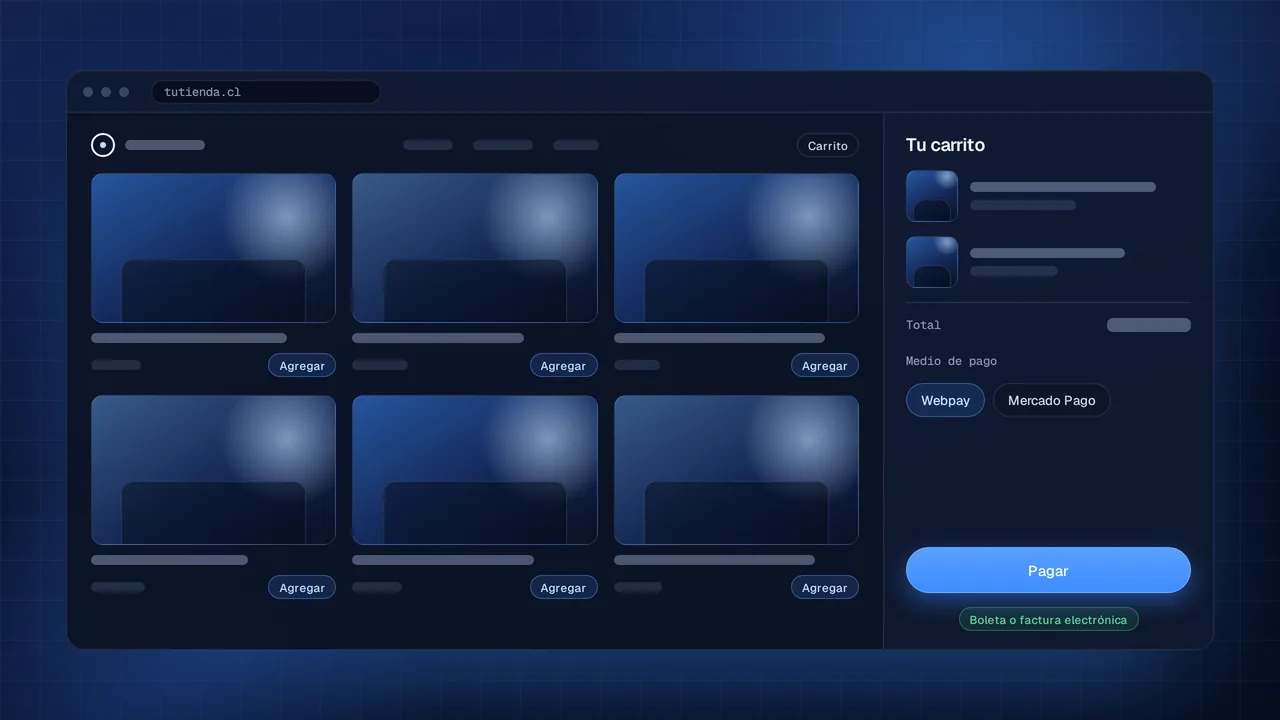Click the tutienda.cl address bar
The height and width of the screenshot is (720, 1280).
click(x=266, y=92)
